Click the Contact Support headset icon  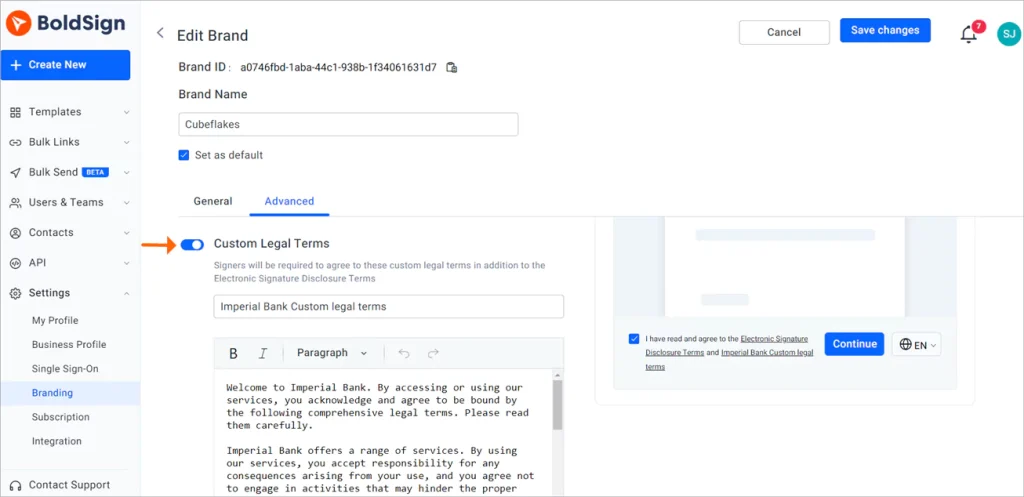click(x=15, y=485)
